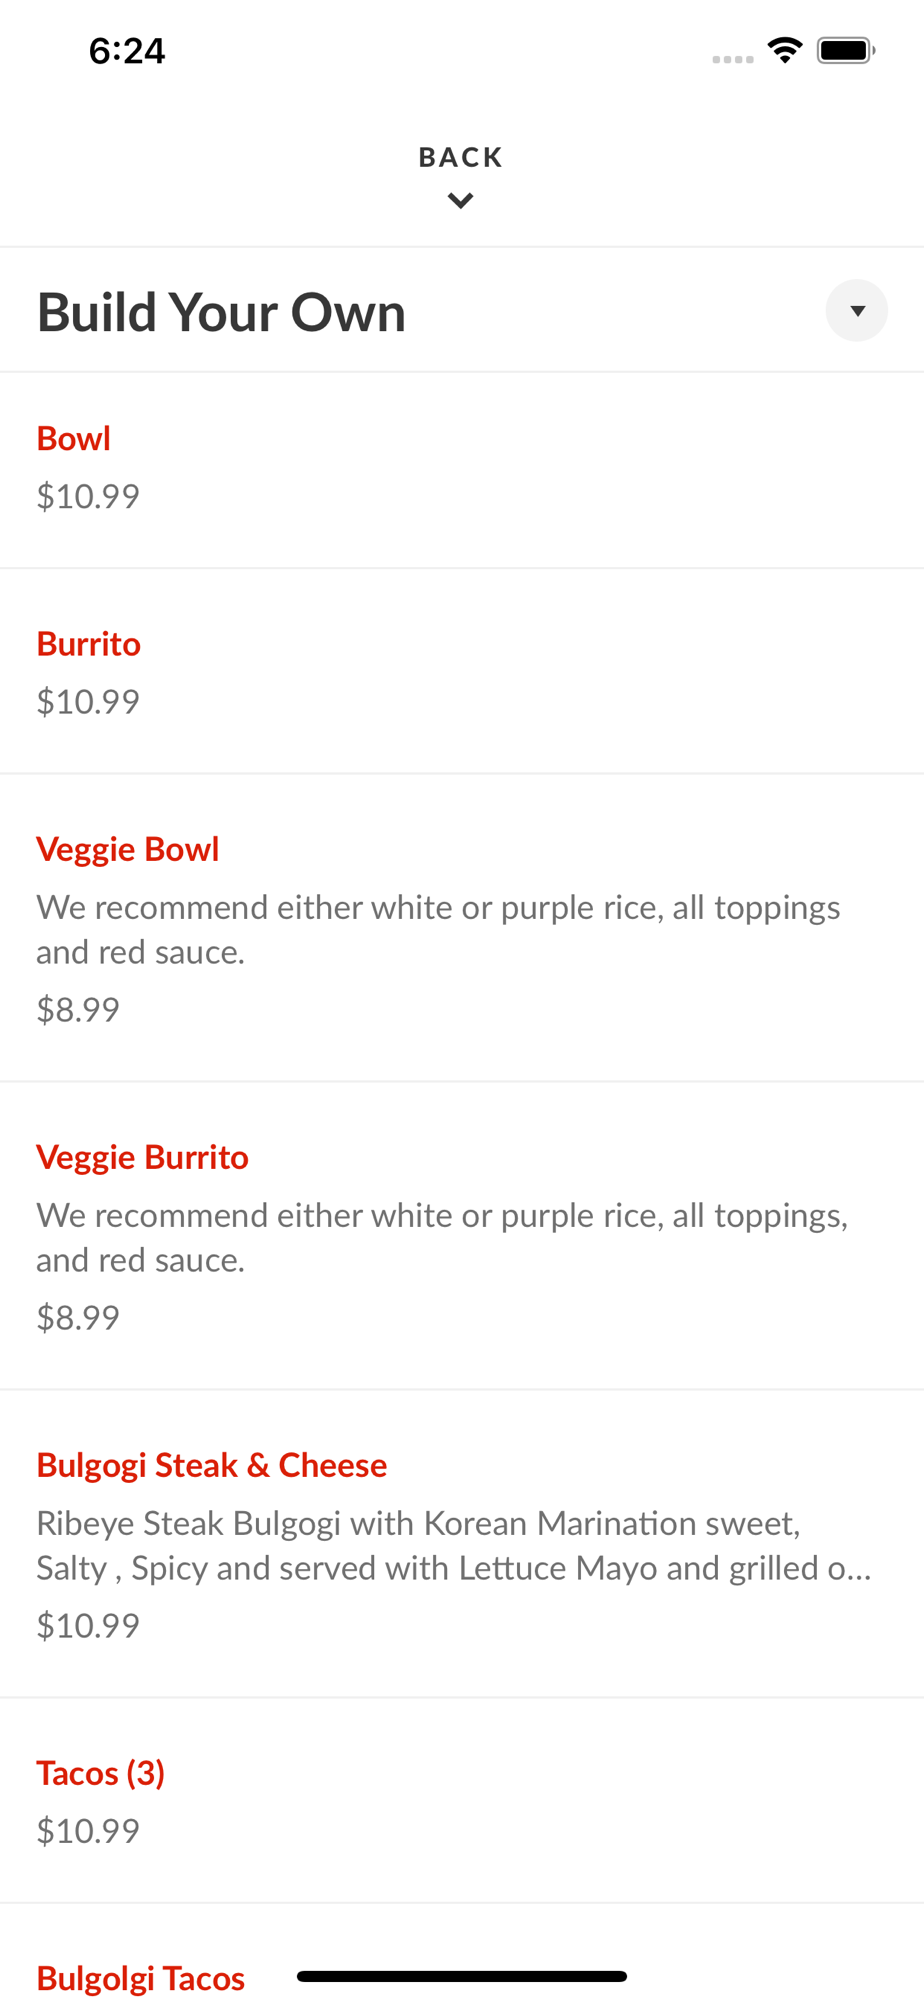
Task: Tap the 6:24 clock in status bar
Action: pyautogui.click(x=127, y=51)
